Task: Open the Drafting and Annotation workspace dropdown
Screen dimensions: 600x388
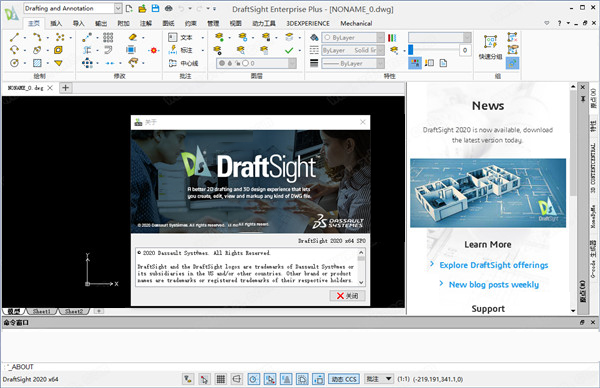Action: tap(118, 8)
